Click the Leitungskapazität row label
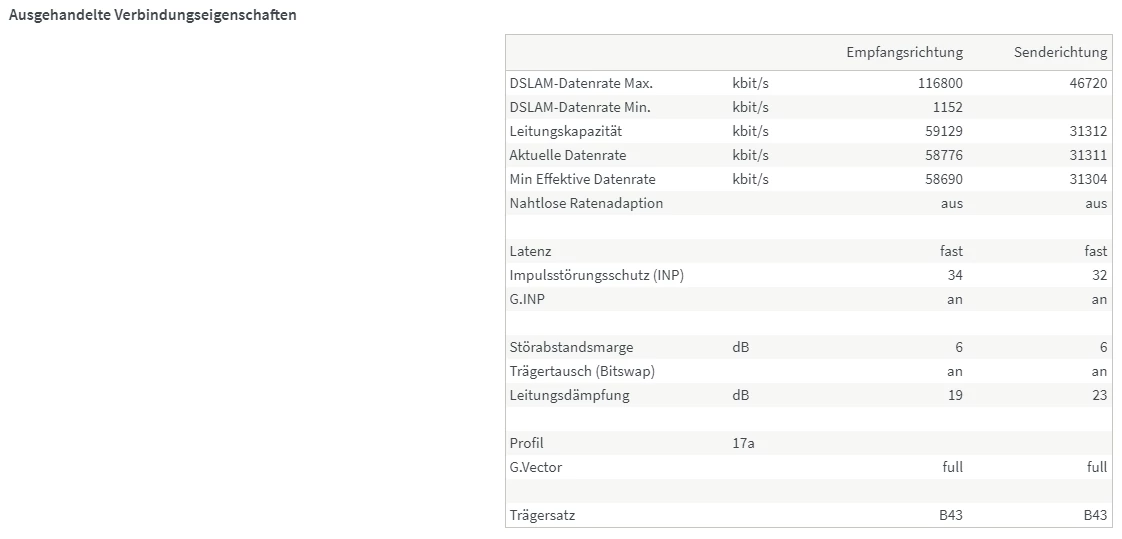 coord(567,131)
